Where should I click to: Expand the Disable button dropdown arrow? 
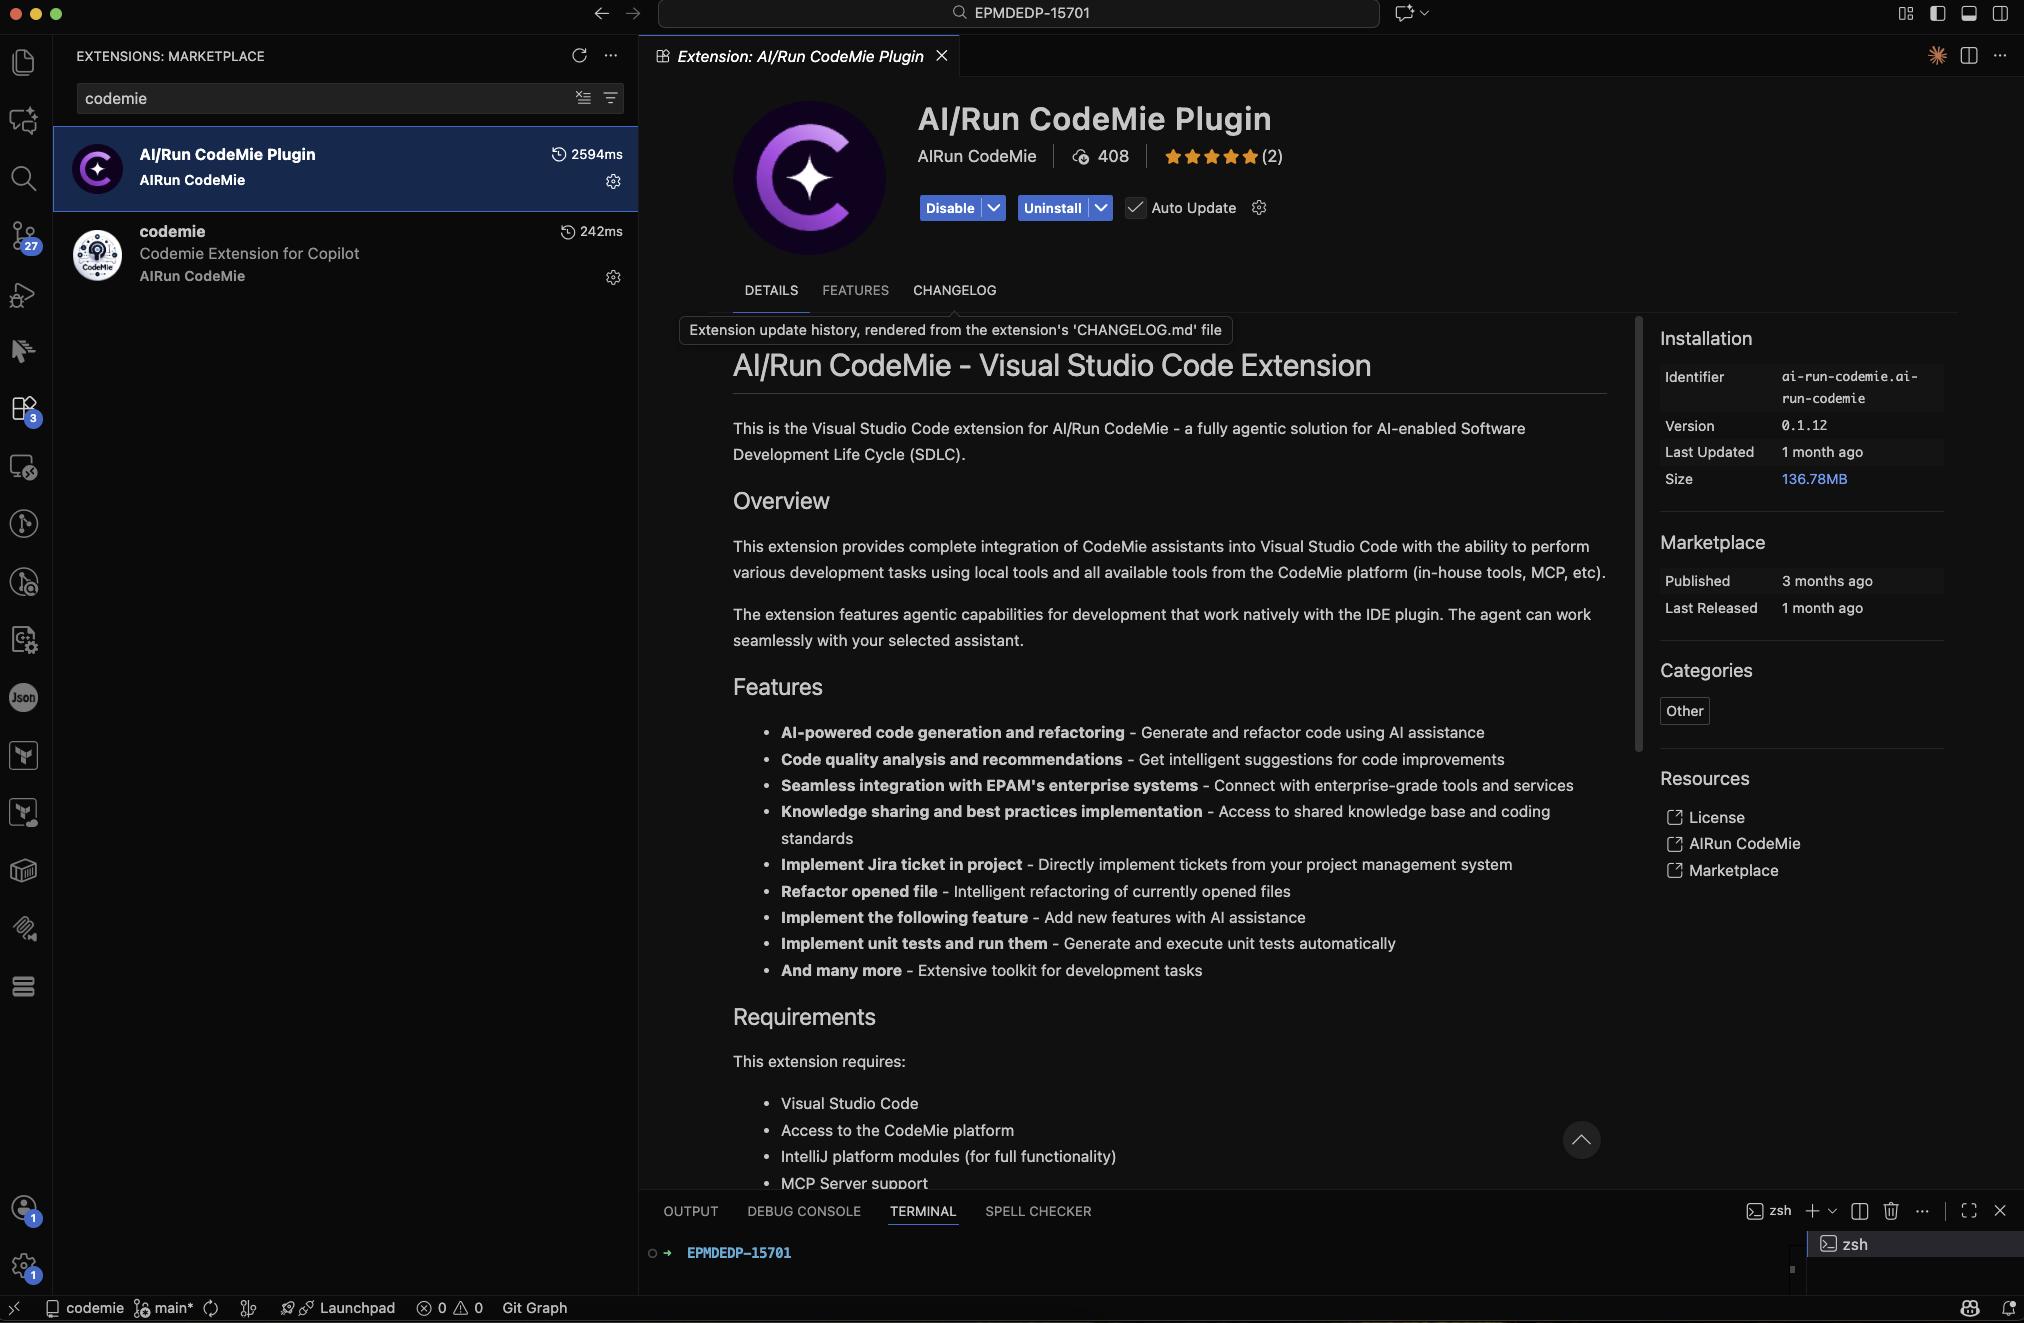point(994,208)
